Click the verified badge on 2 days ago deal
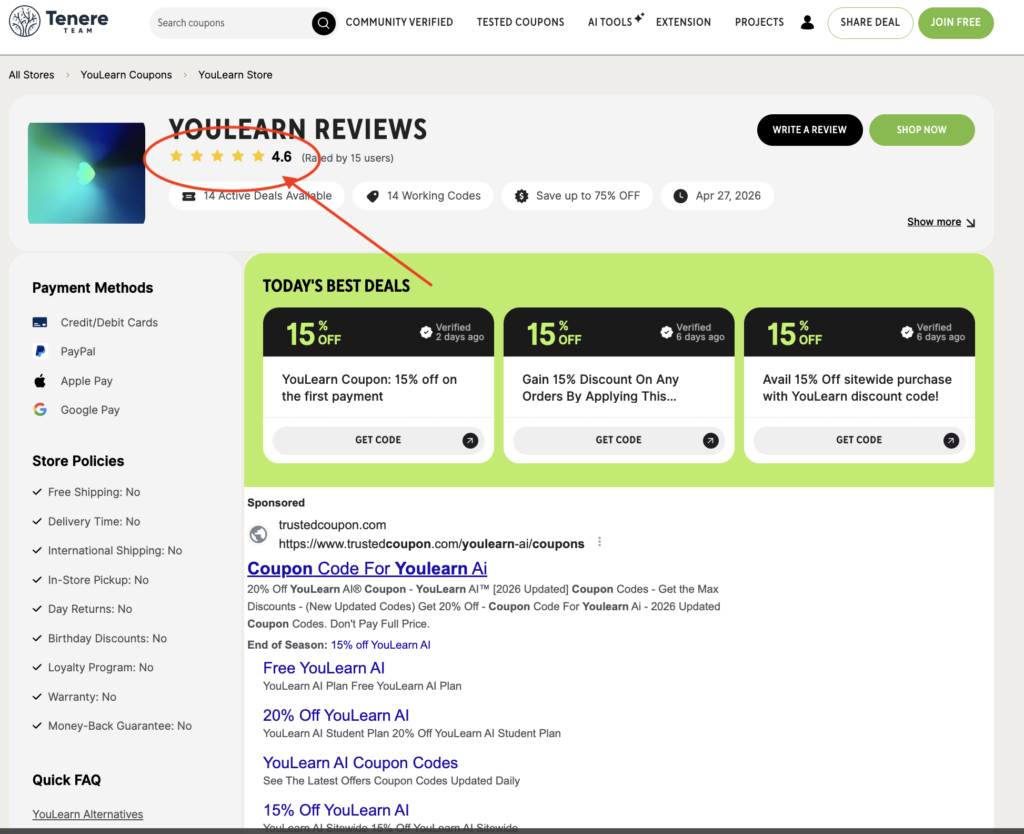 [426, 332]
